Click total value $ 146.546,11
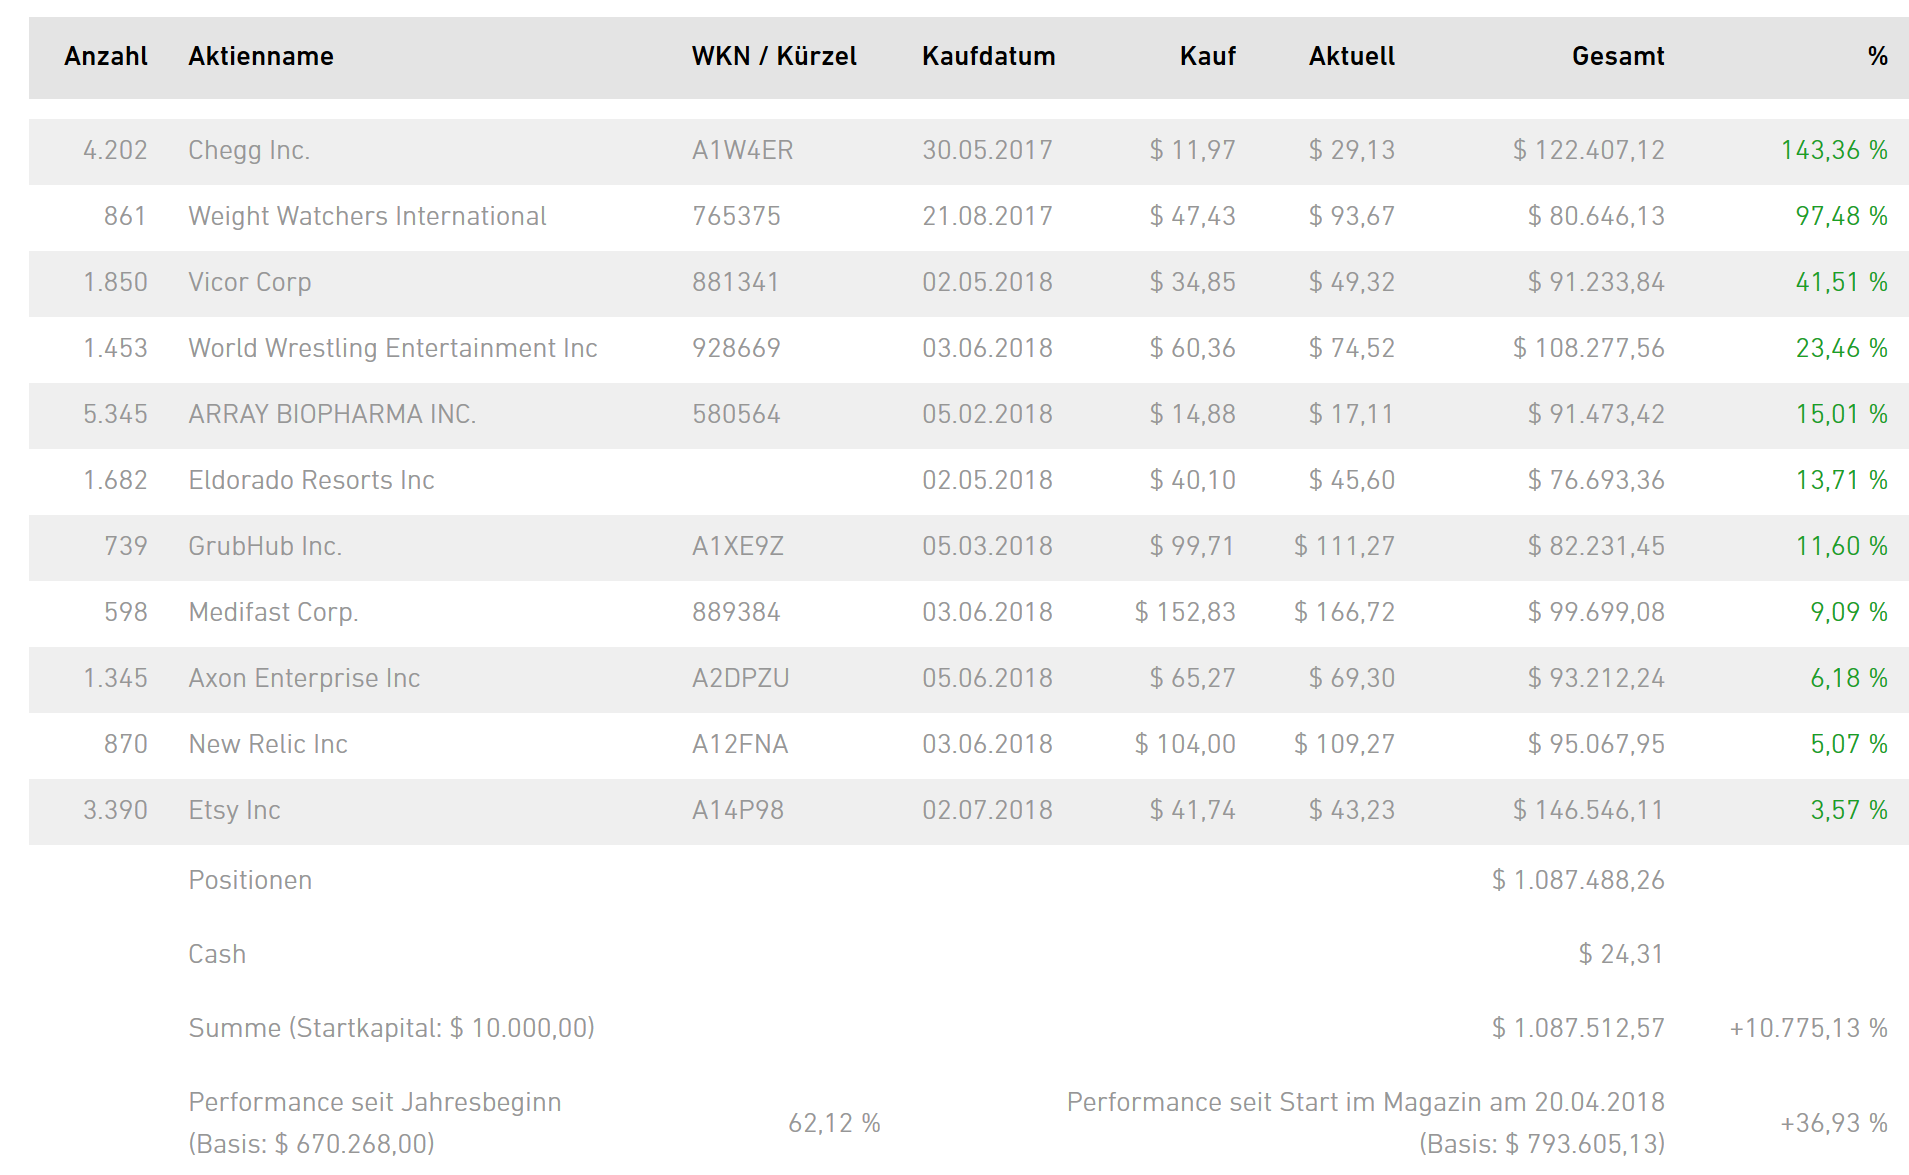 (x=1588, y=810)
